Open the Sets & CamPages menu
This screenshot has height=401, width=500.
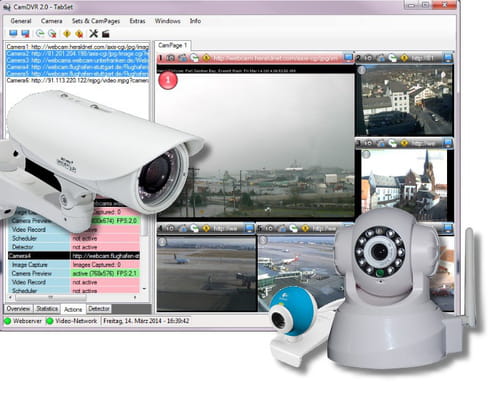pos(96,21)
